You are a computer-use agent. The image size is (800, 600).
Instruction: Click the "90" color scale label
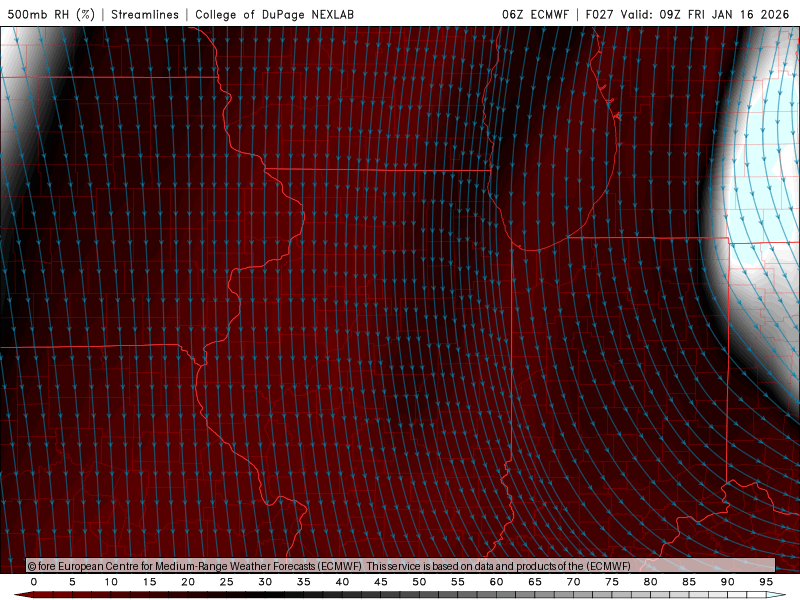pos(727,582)
